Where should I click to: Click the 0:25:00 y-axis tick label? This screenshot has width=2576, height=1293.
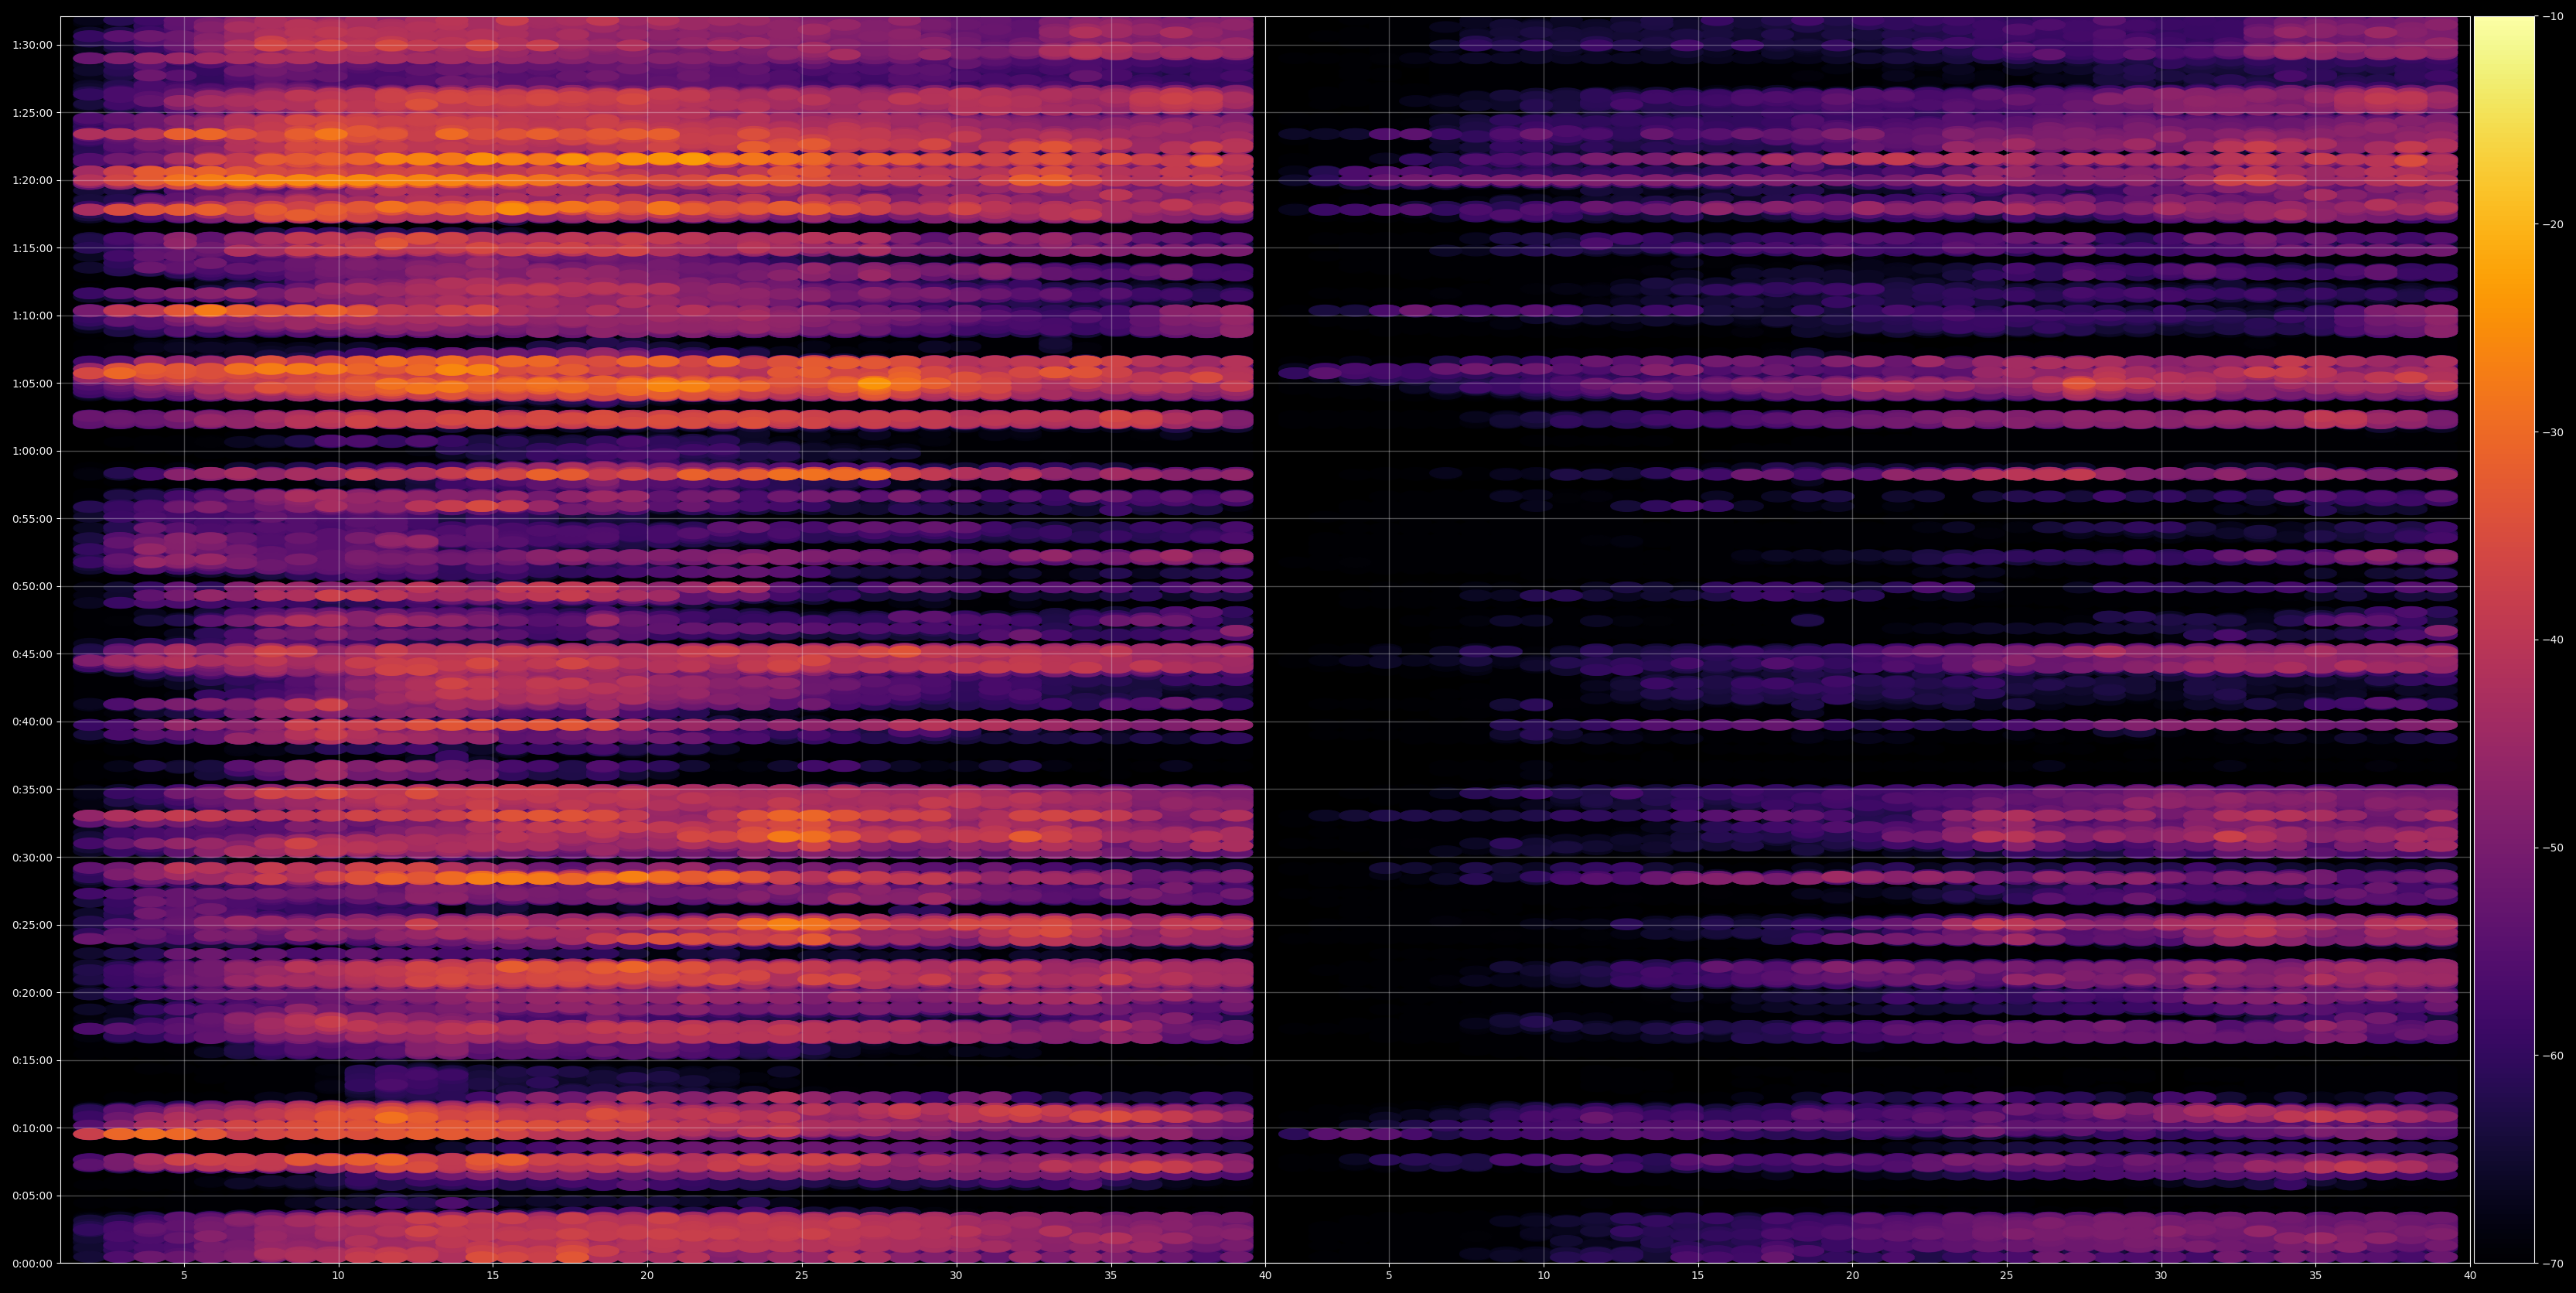point(33,925)
